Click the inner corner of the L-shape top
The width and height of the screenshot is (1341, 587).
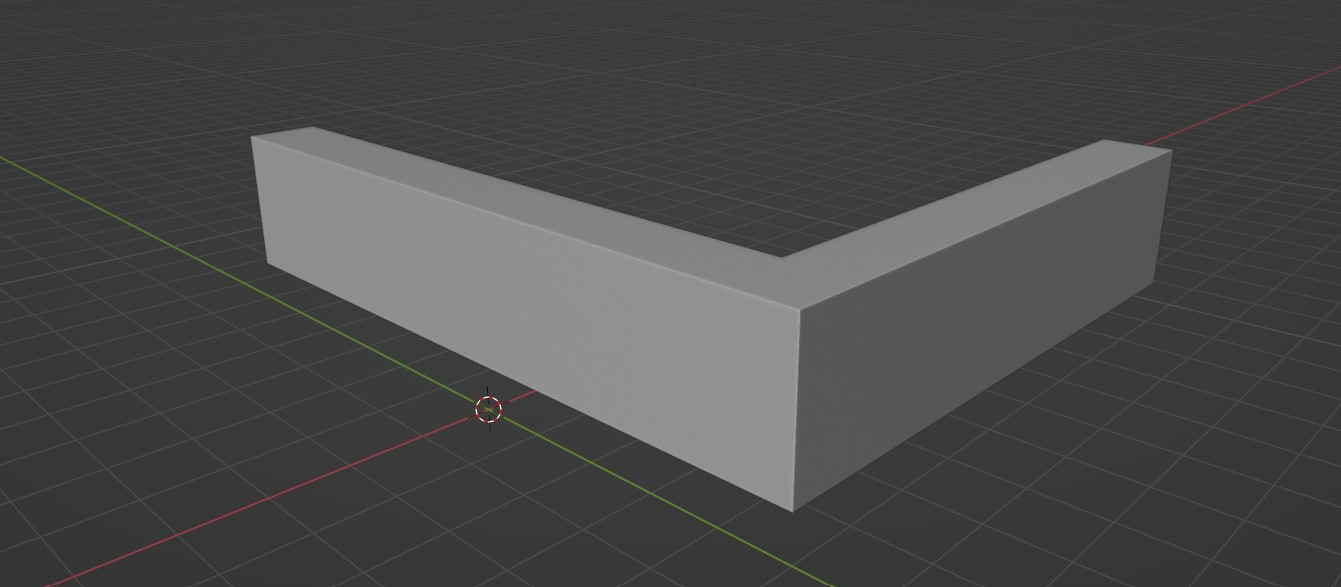point(781,257)
